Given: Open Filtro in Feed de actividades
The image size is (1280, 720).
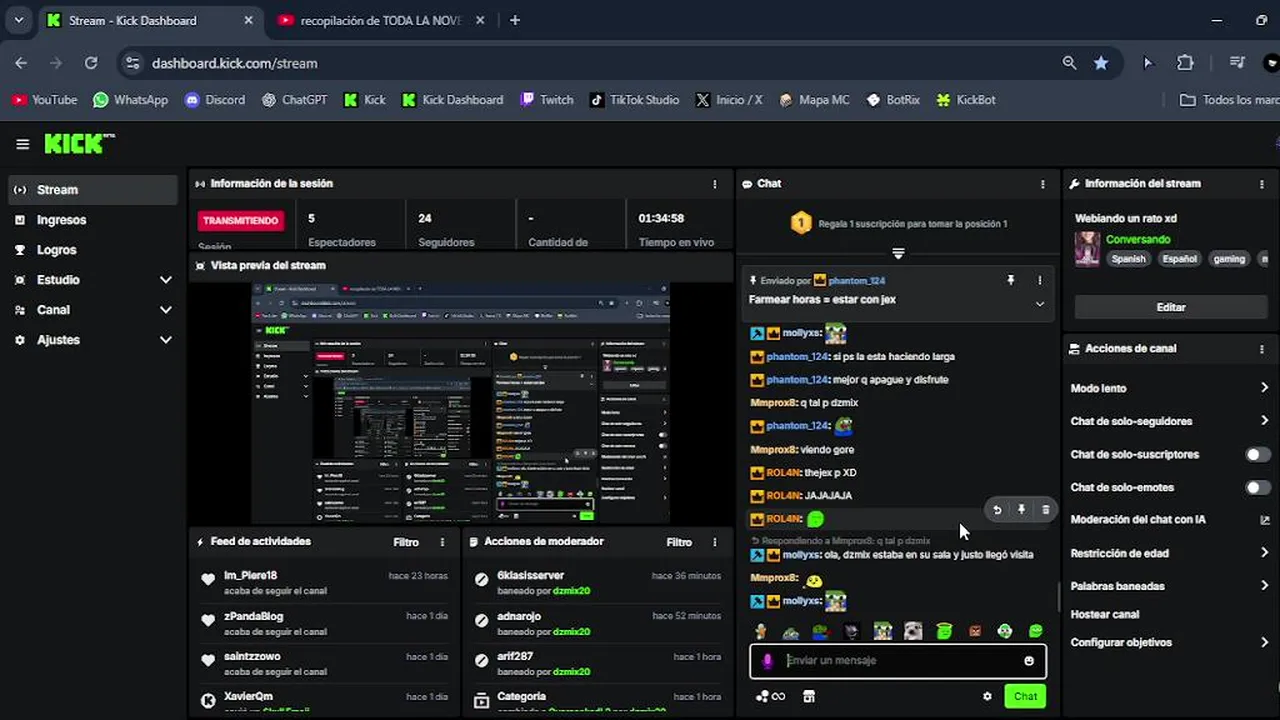Looking at the screenshot, I should [x=406, y=542].
